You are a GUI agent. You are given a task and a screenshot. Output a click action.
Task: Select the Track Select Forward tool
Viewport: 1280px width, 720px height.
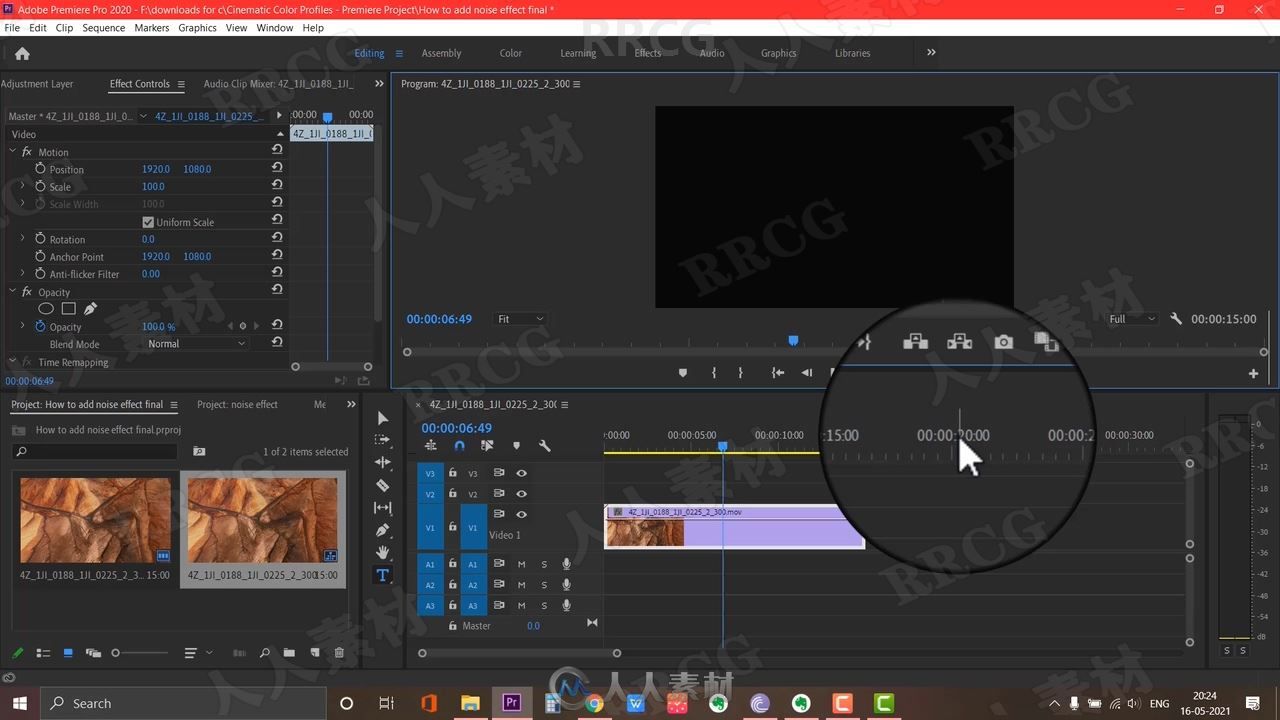pos(382,439)
